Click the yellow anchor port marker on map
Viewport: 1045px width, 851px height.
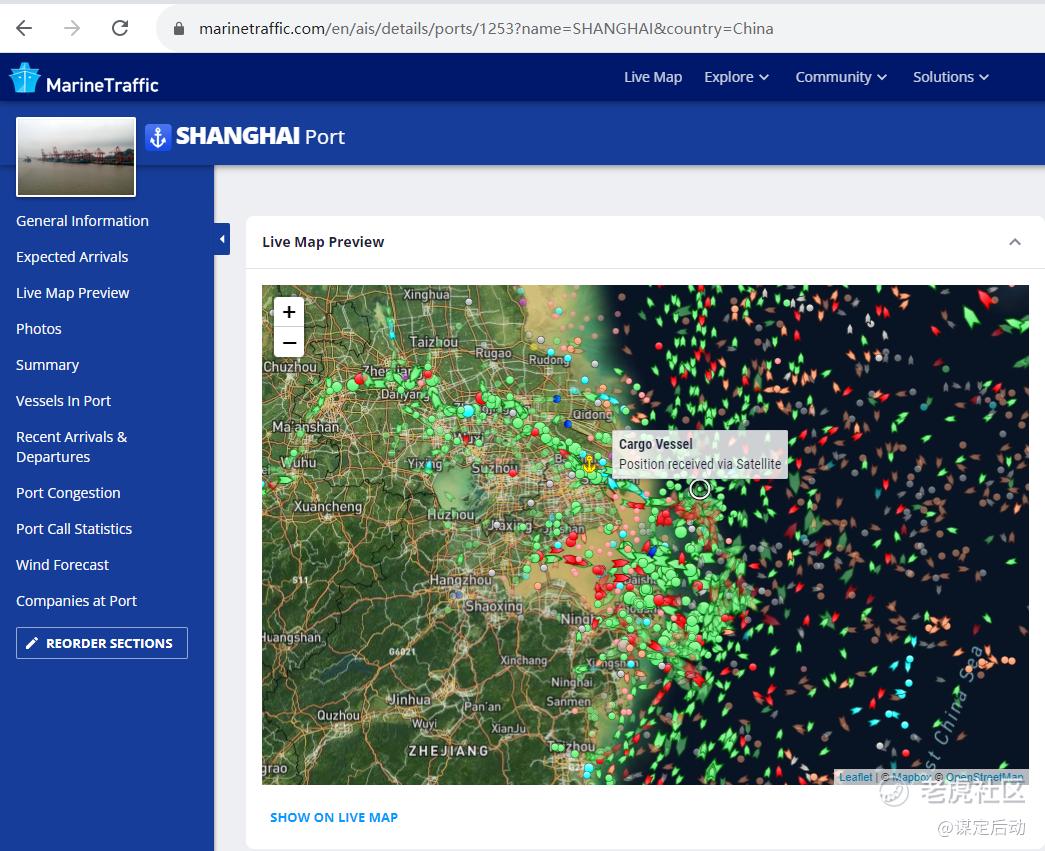(x=589, y=464)
